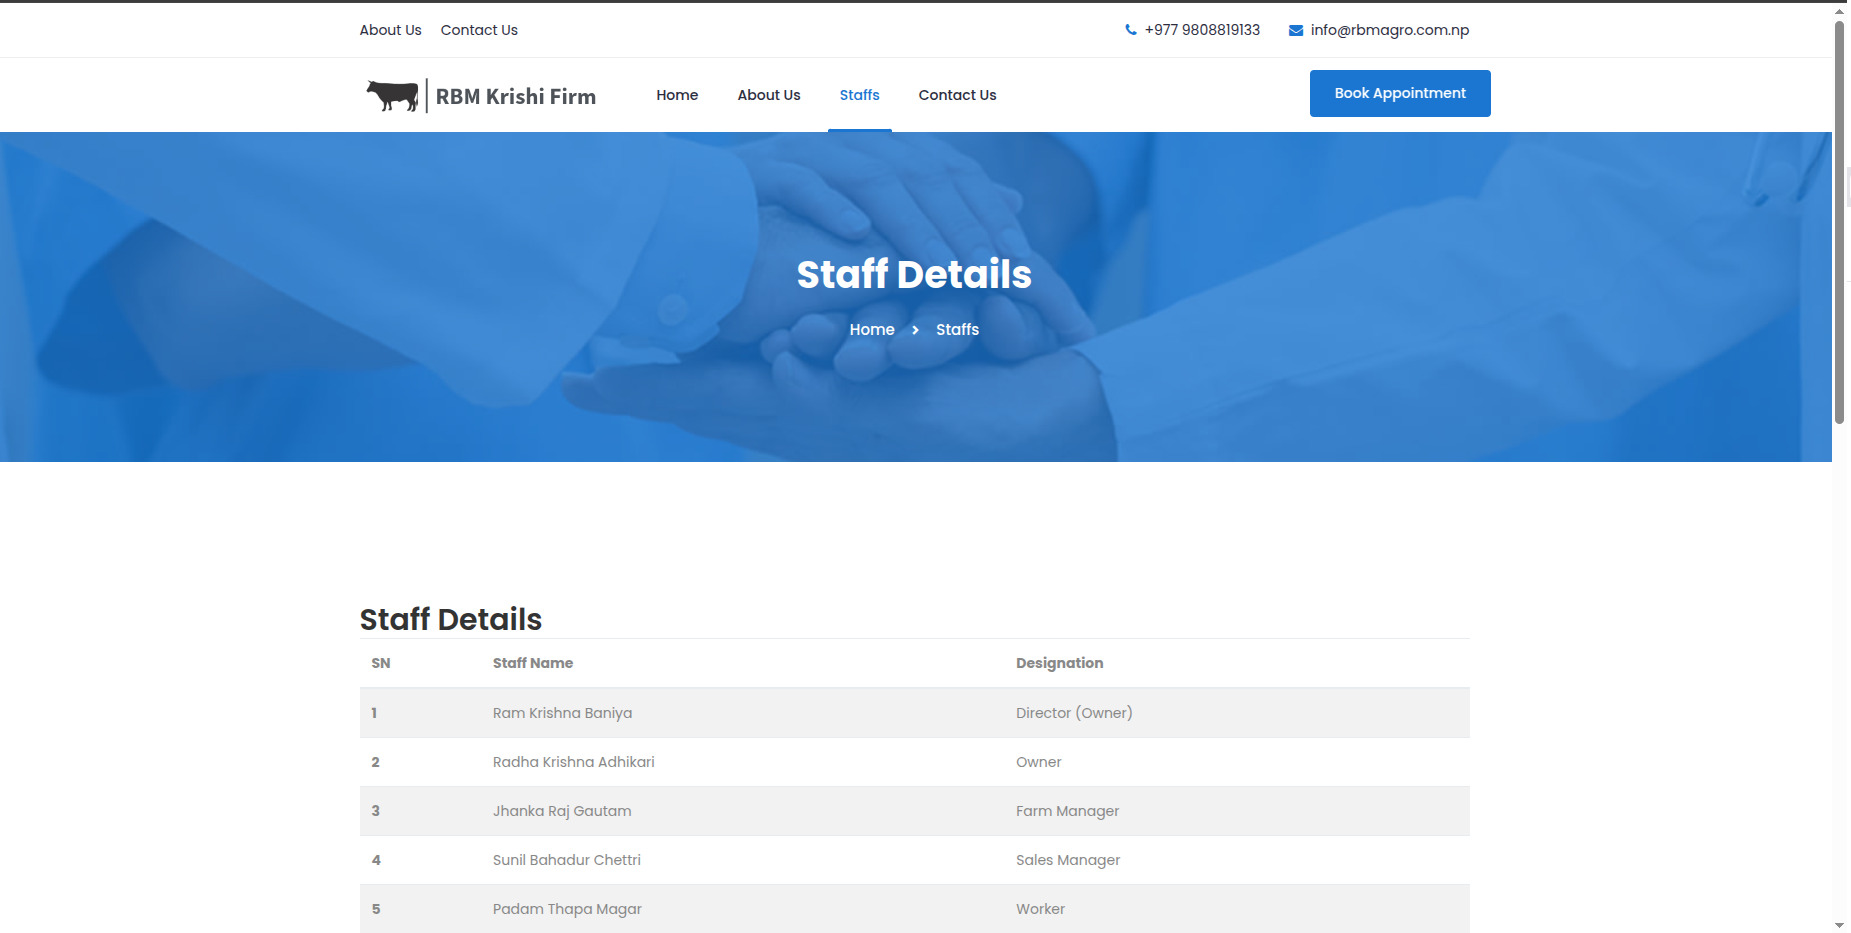Click the breadcrumb chevron arrow icon
The width and height of the screenshot is (1851, 933).
pos(915,330)
